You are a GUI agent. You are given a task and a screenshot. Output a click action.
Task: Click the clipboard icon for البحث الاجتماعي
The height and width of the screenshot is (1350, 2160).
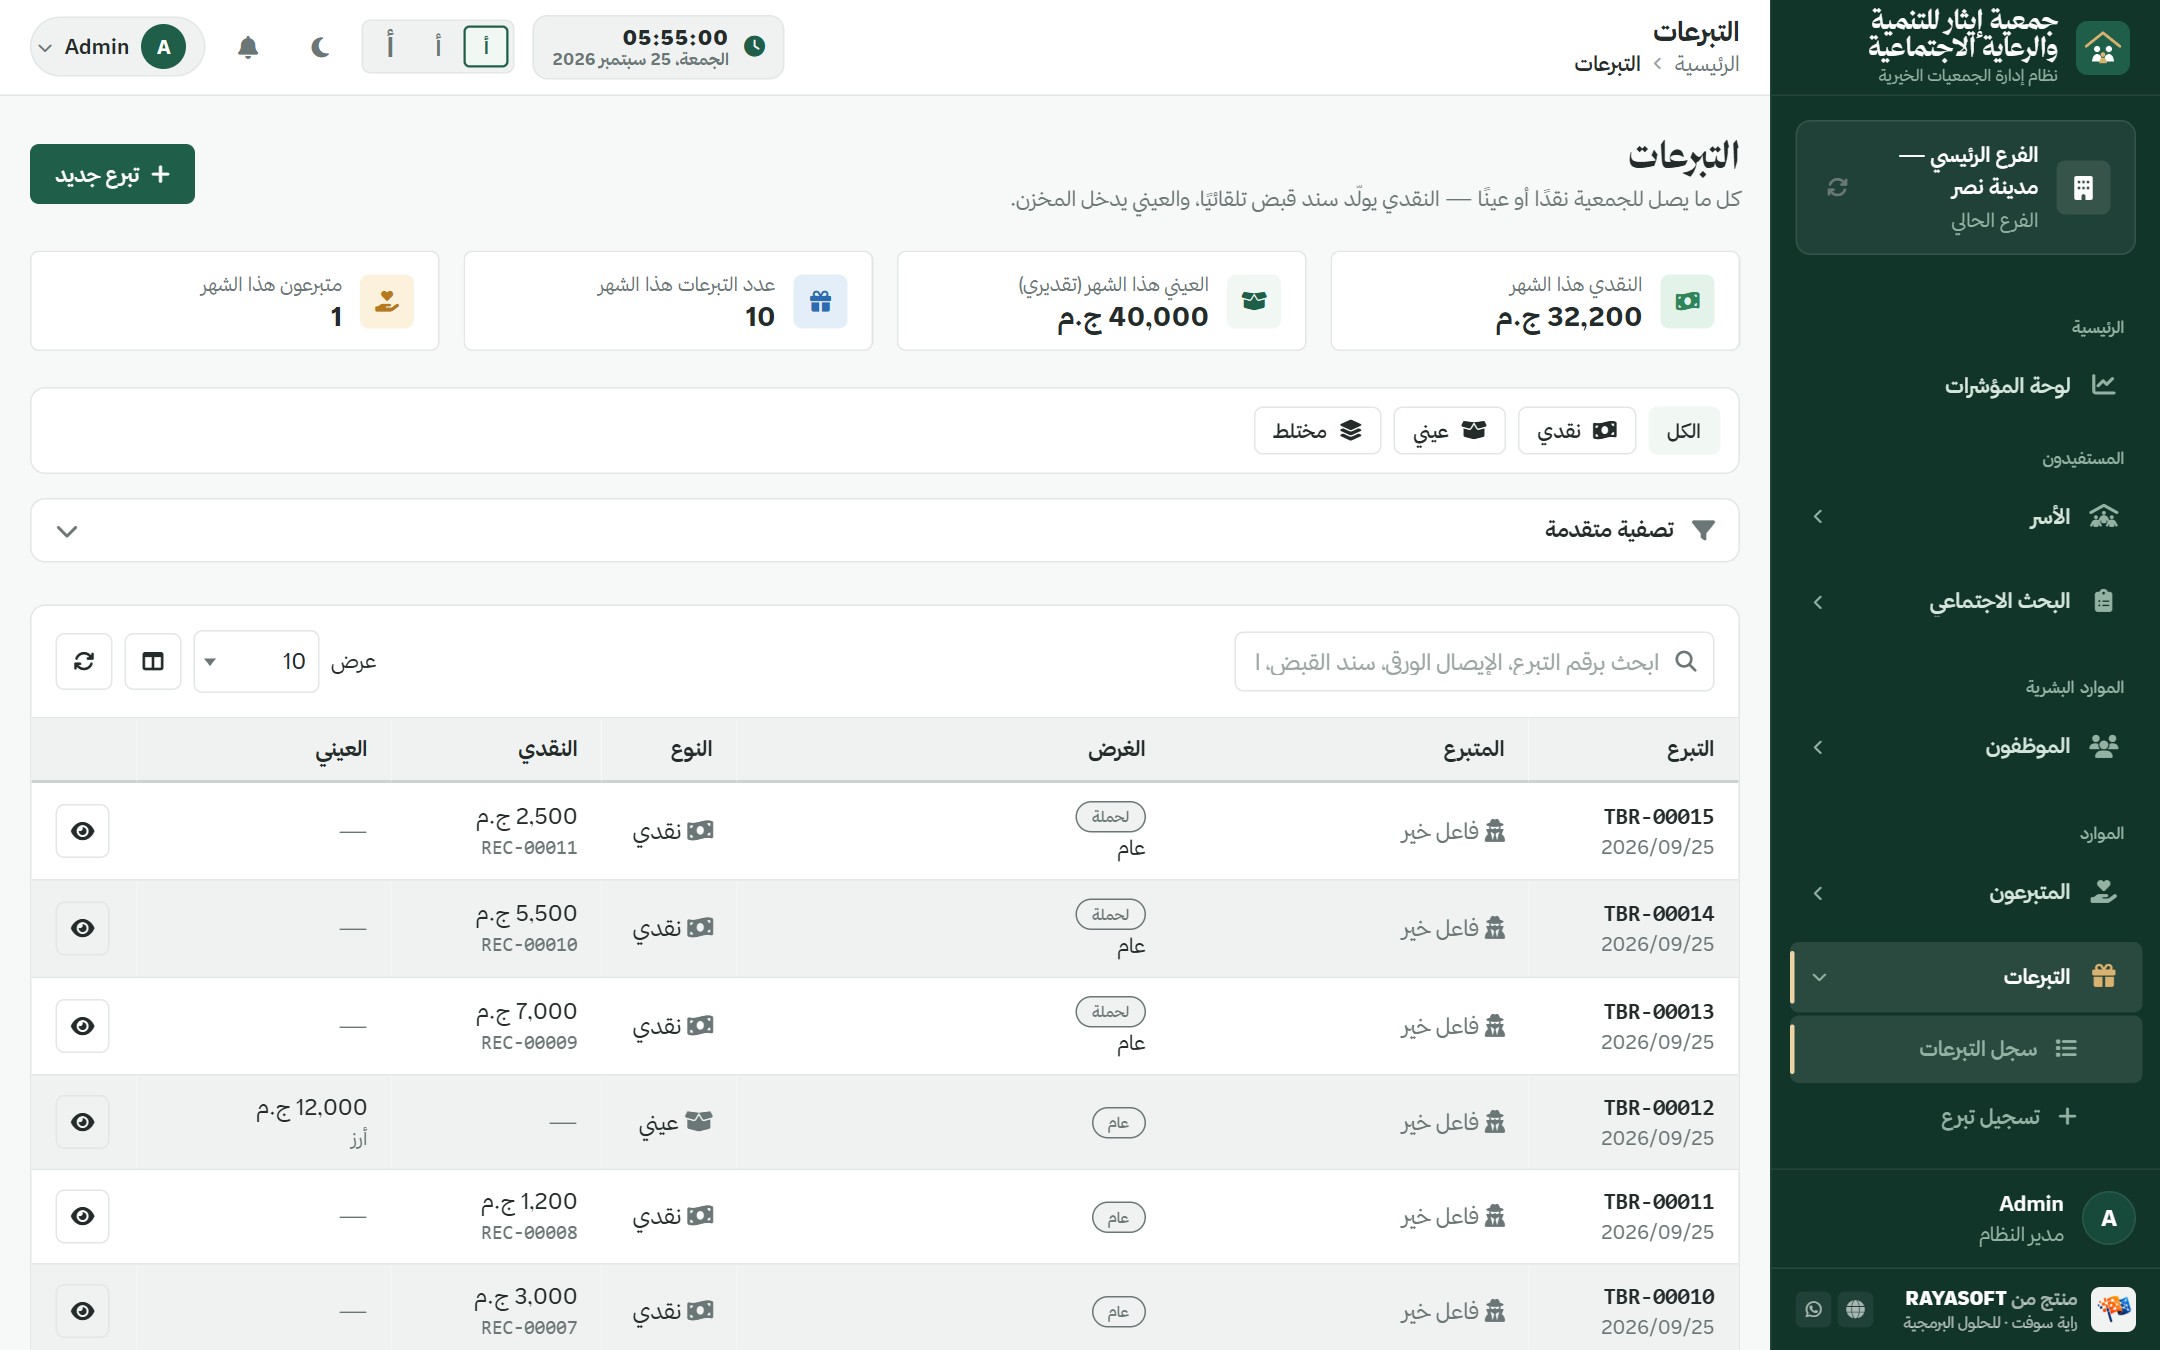pos(2103,601)
